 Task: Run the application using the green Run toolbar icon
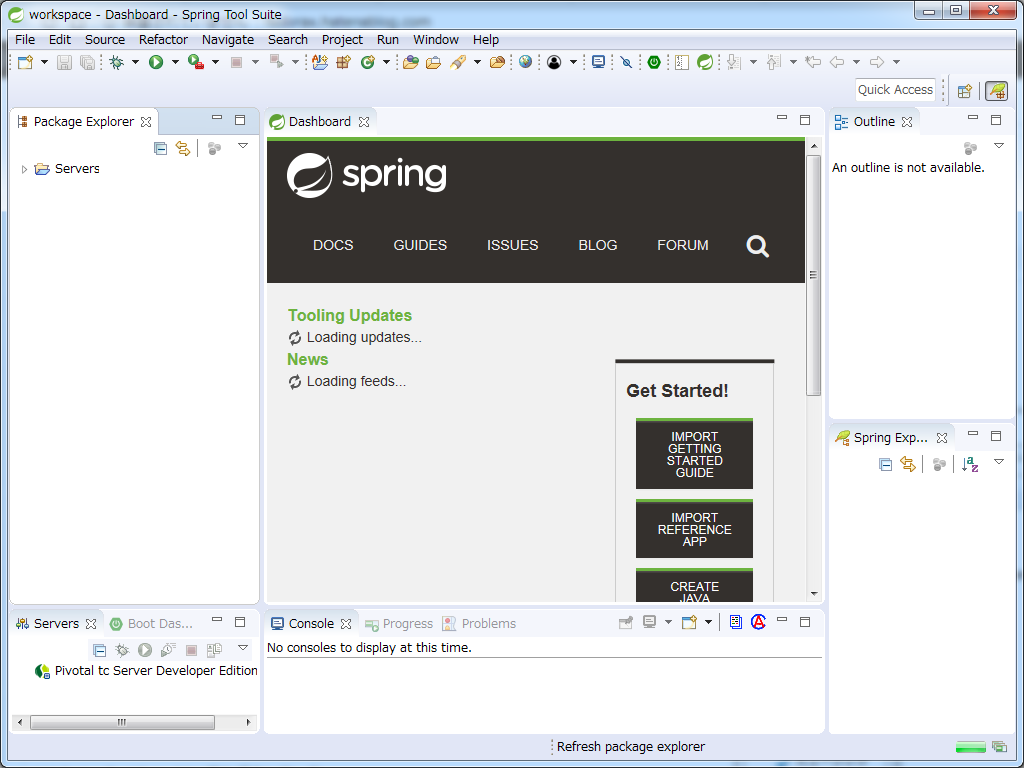coord(155,62)
